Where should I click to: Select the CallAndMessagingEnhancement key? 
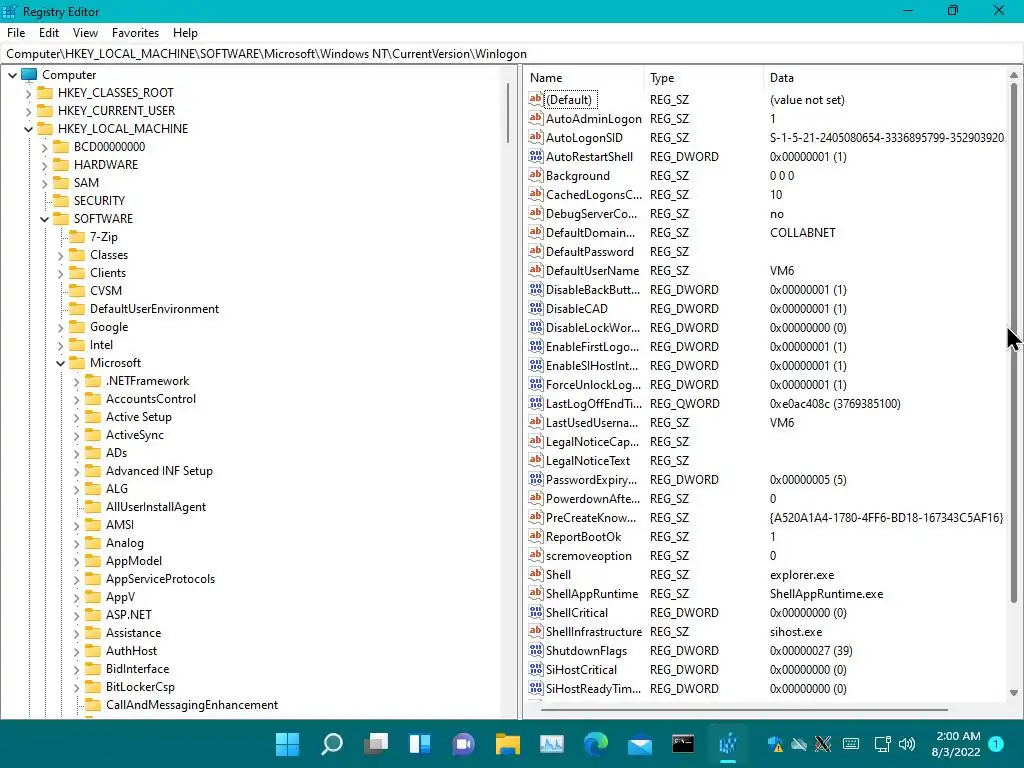(192, 705)
